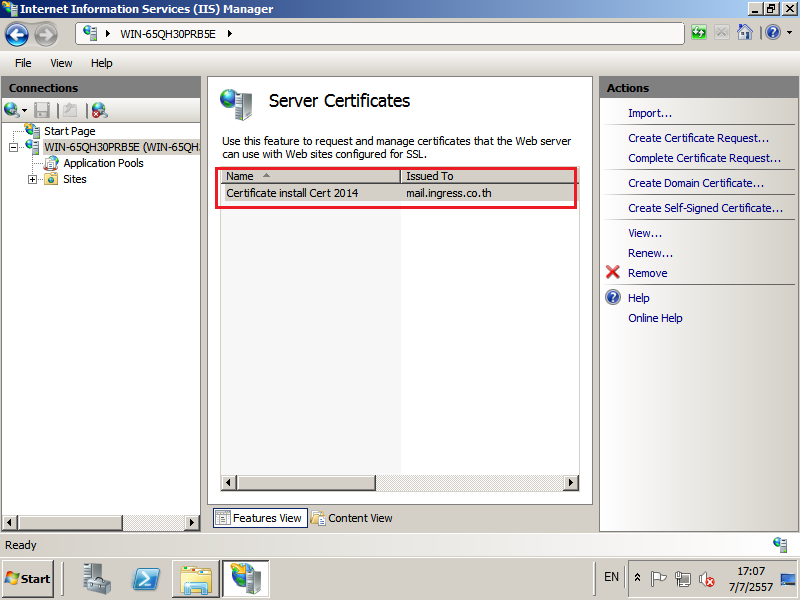Collapse the WIN-65QH30PRB5E server node
800x600 pixels.
pos(14,147)
